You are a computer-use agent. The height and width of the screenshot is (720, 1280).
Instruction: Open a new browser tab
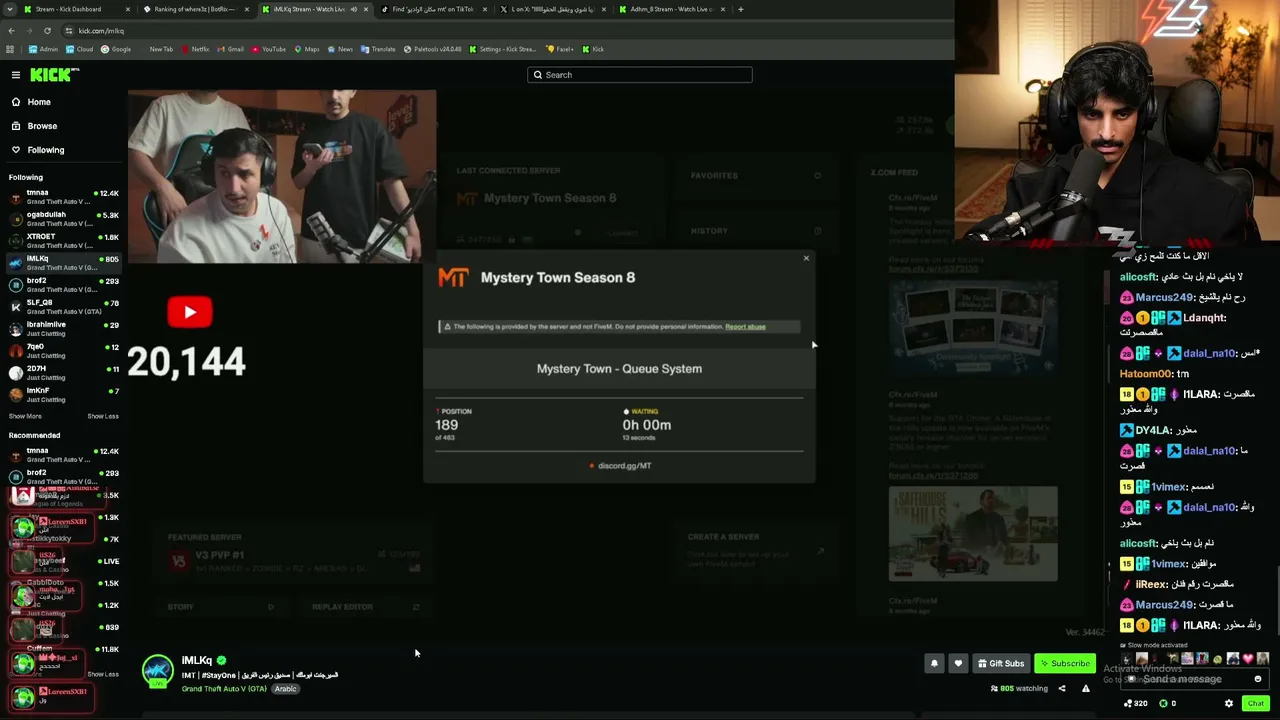(x=741, y=9)
